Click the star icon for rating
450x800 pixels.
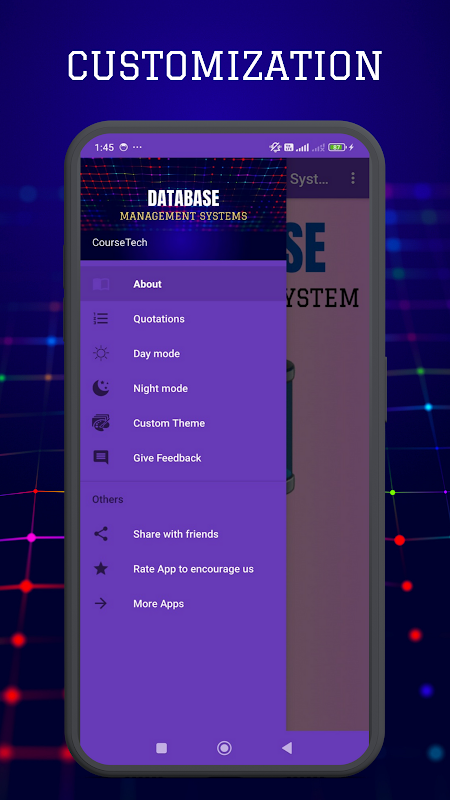(101, 569)
